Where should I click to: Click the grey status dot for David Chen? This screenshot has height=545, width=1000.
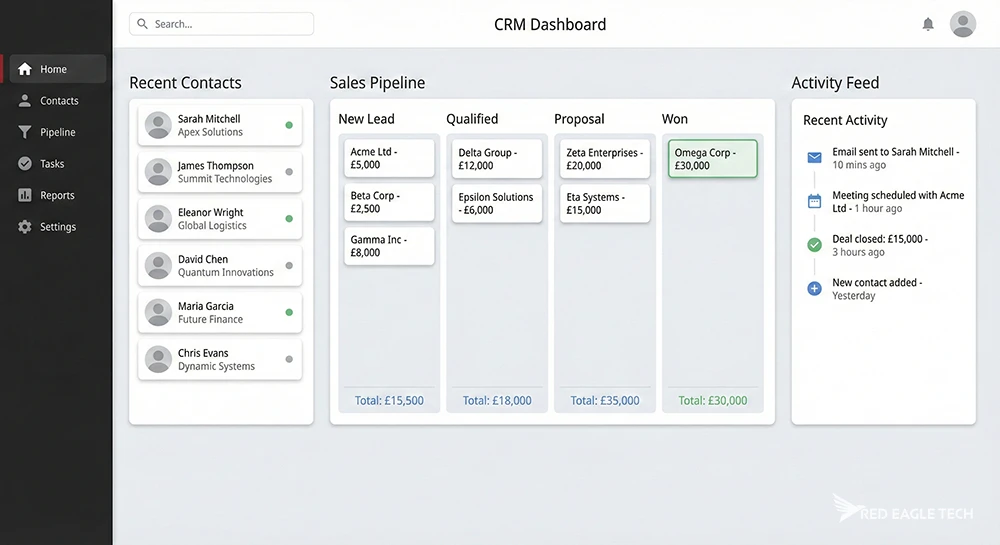point(289,266)
